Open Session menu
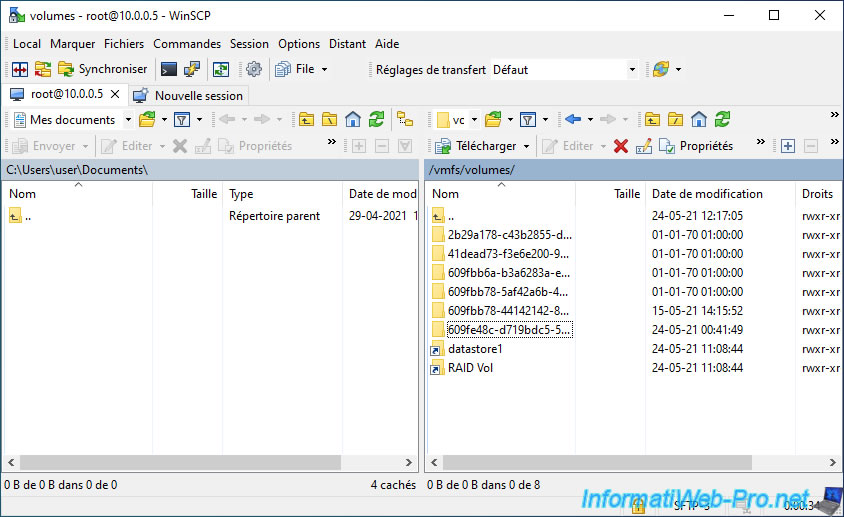Screen dimensions: 844x517 [x=249, y=44]
